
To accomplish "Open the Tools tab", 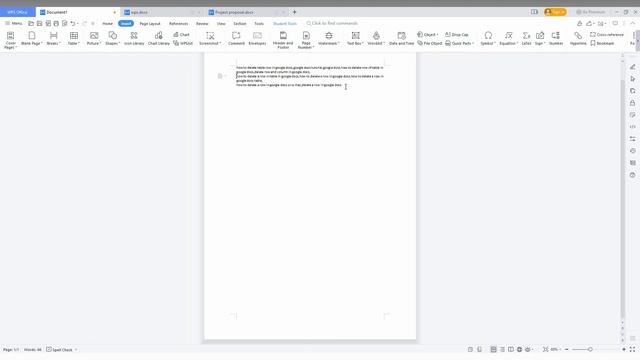I will point(259,24).
